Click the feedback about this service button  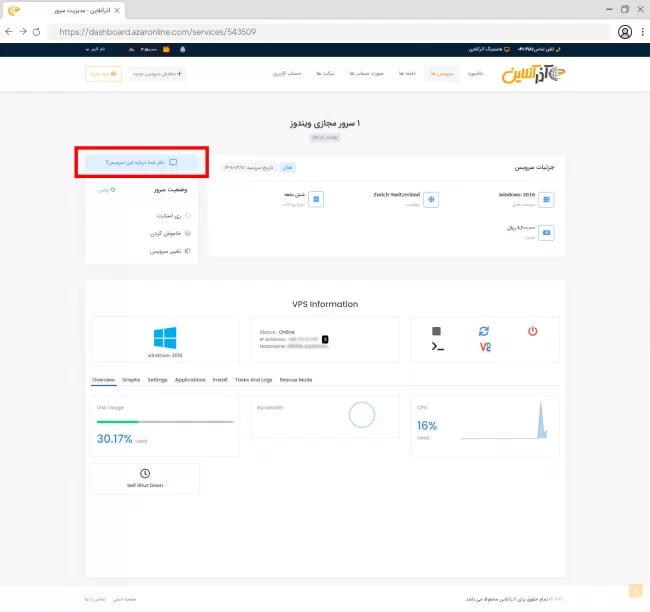coord(141,162)
